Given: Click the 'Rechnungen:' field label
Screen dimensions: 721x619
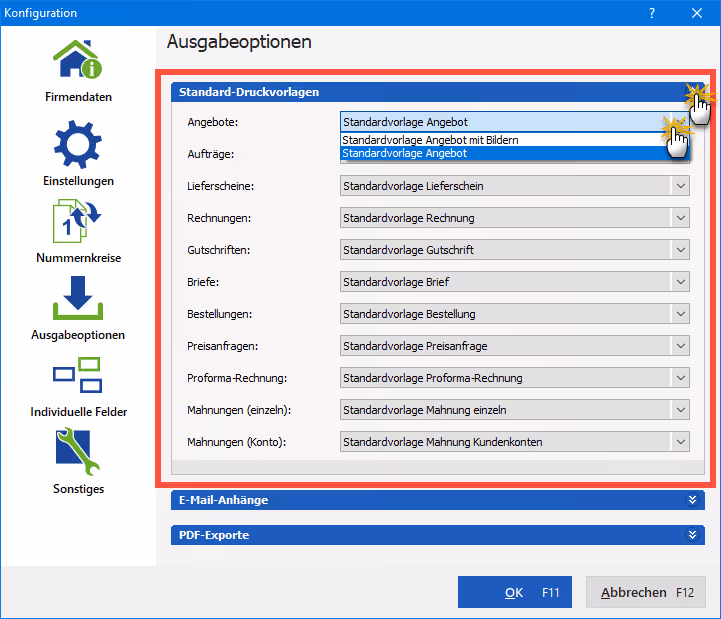Looking at the screenshot, I should click(219, 218).
